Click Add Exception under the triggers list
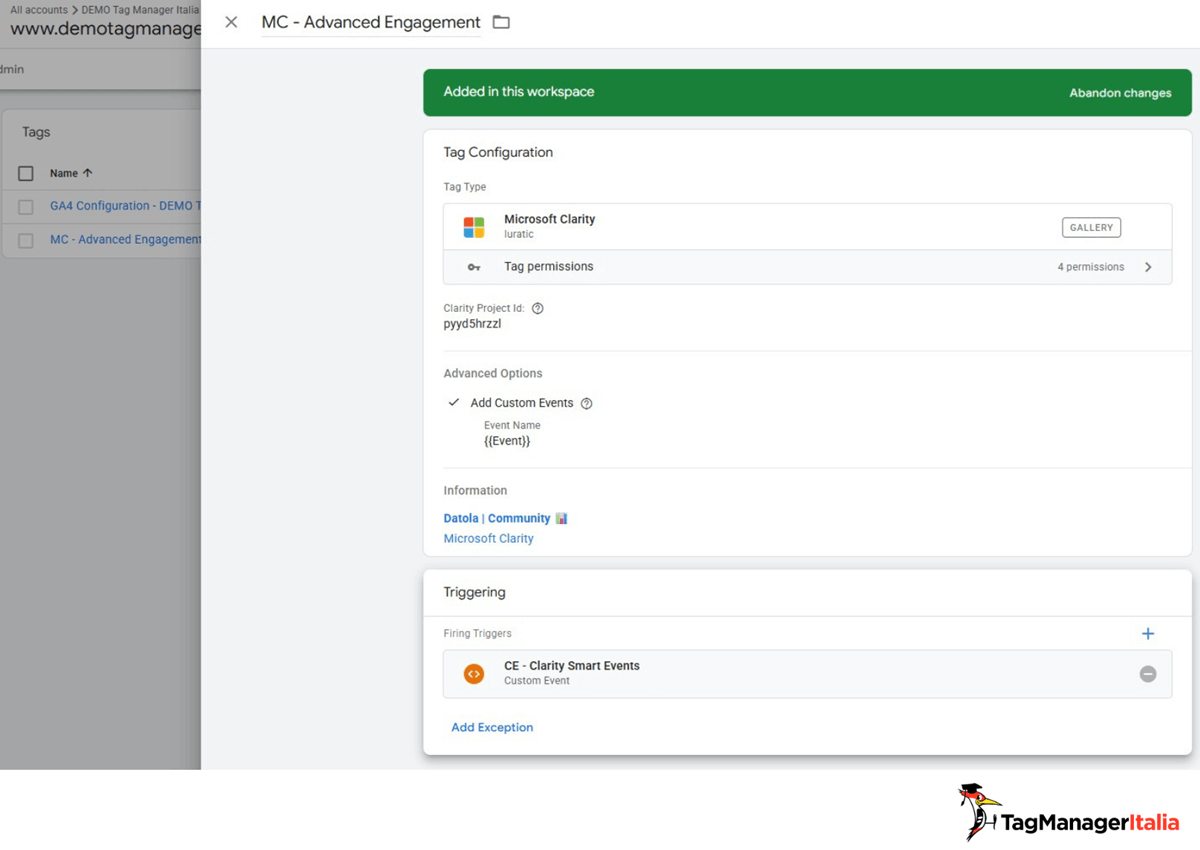The width and height of the screenshot is (1200, 850). tap(491, 727)
